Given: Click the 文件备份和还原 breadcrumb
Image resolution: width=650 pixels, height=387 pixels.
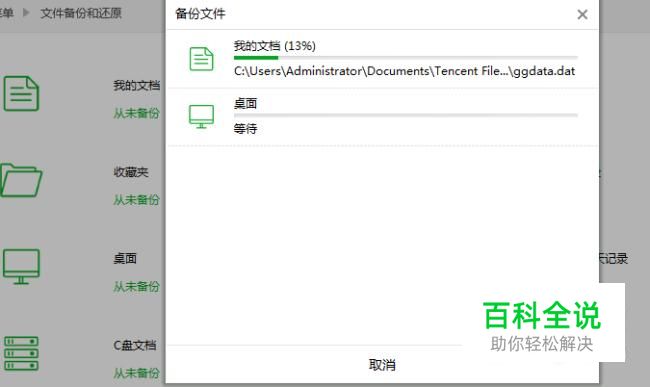Looking at the screenshot, I should point(81,13).
